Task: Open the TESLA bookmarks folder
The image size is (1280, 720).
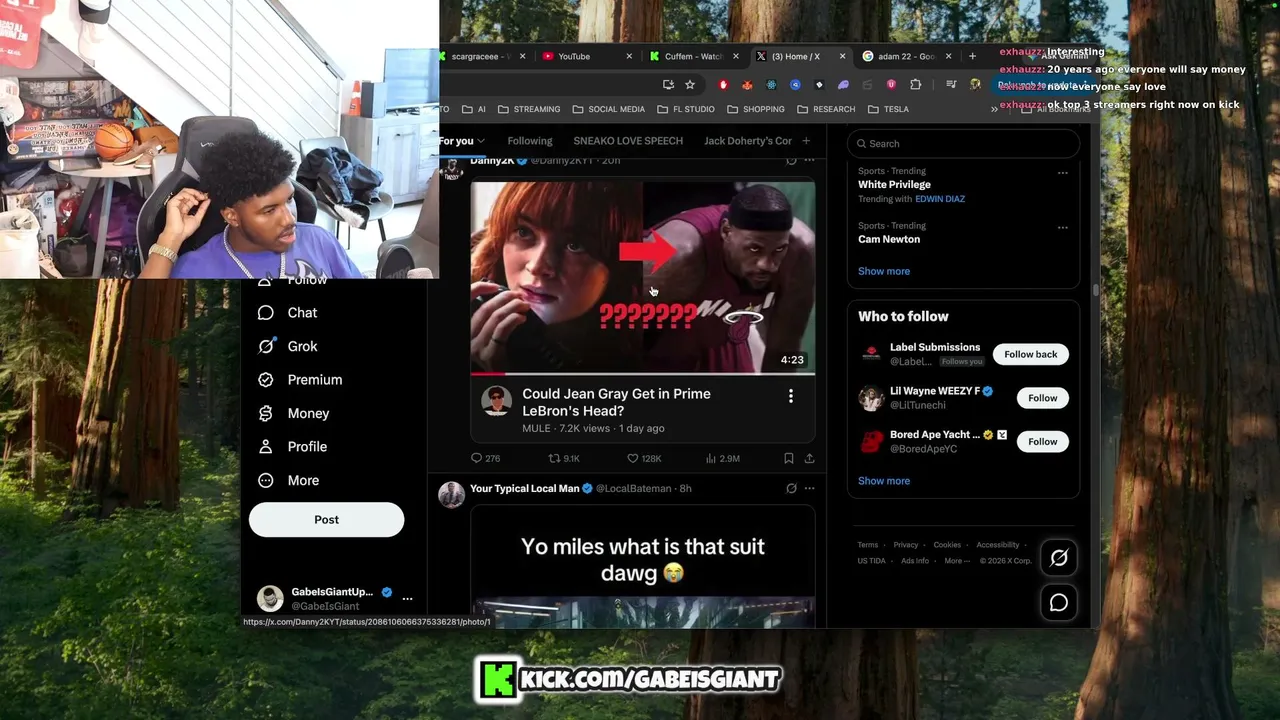Action: (x=888, y=109)
